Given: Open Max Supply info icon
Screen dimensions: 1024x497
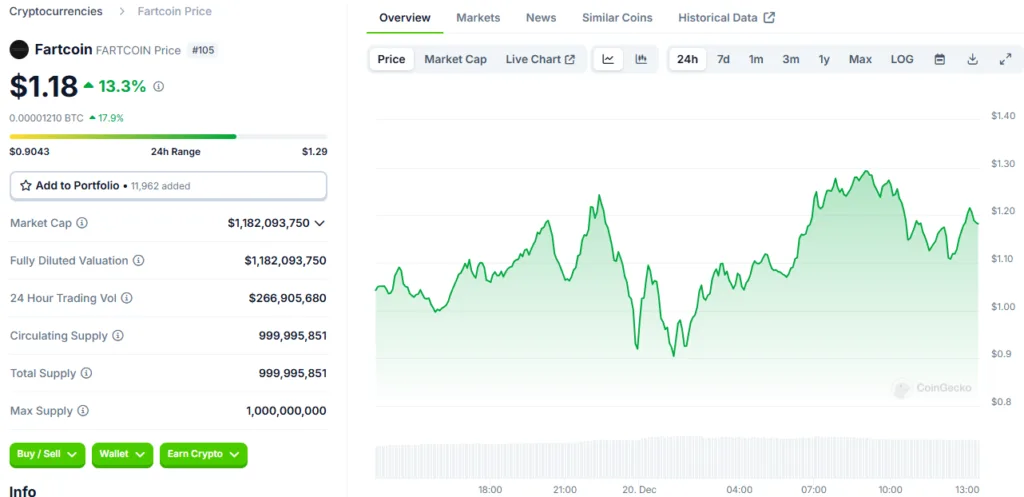Looking at the screenshot, I should pyautogui.click(x=83, y=411).
